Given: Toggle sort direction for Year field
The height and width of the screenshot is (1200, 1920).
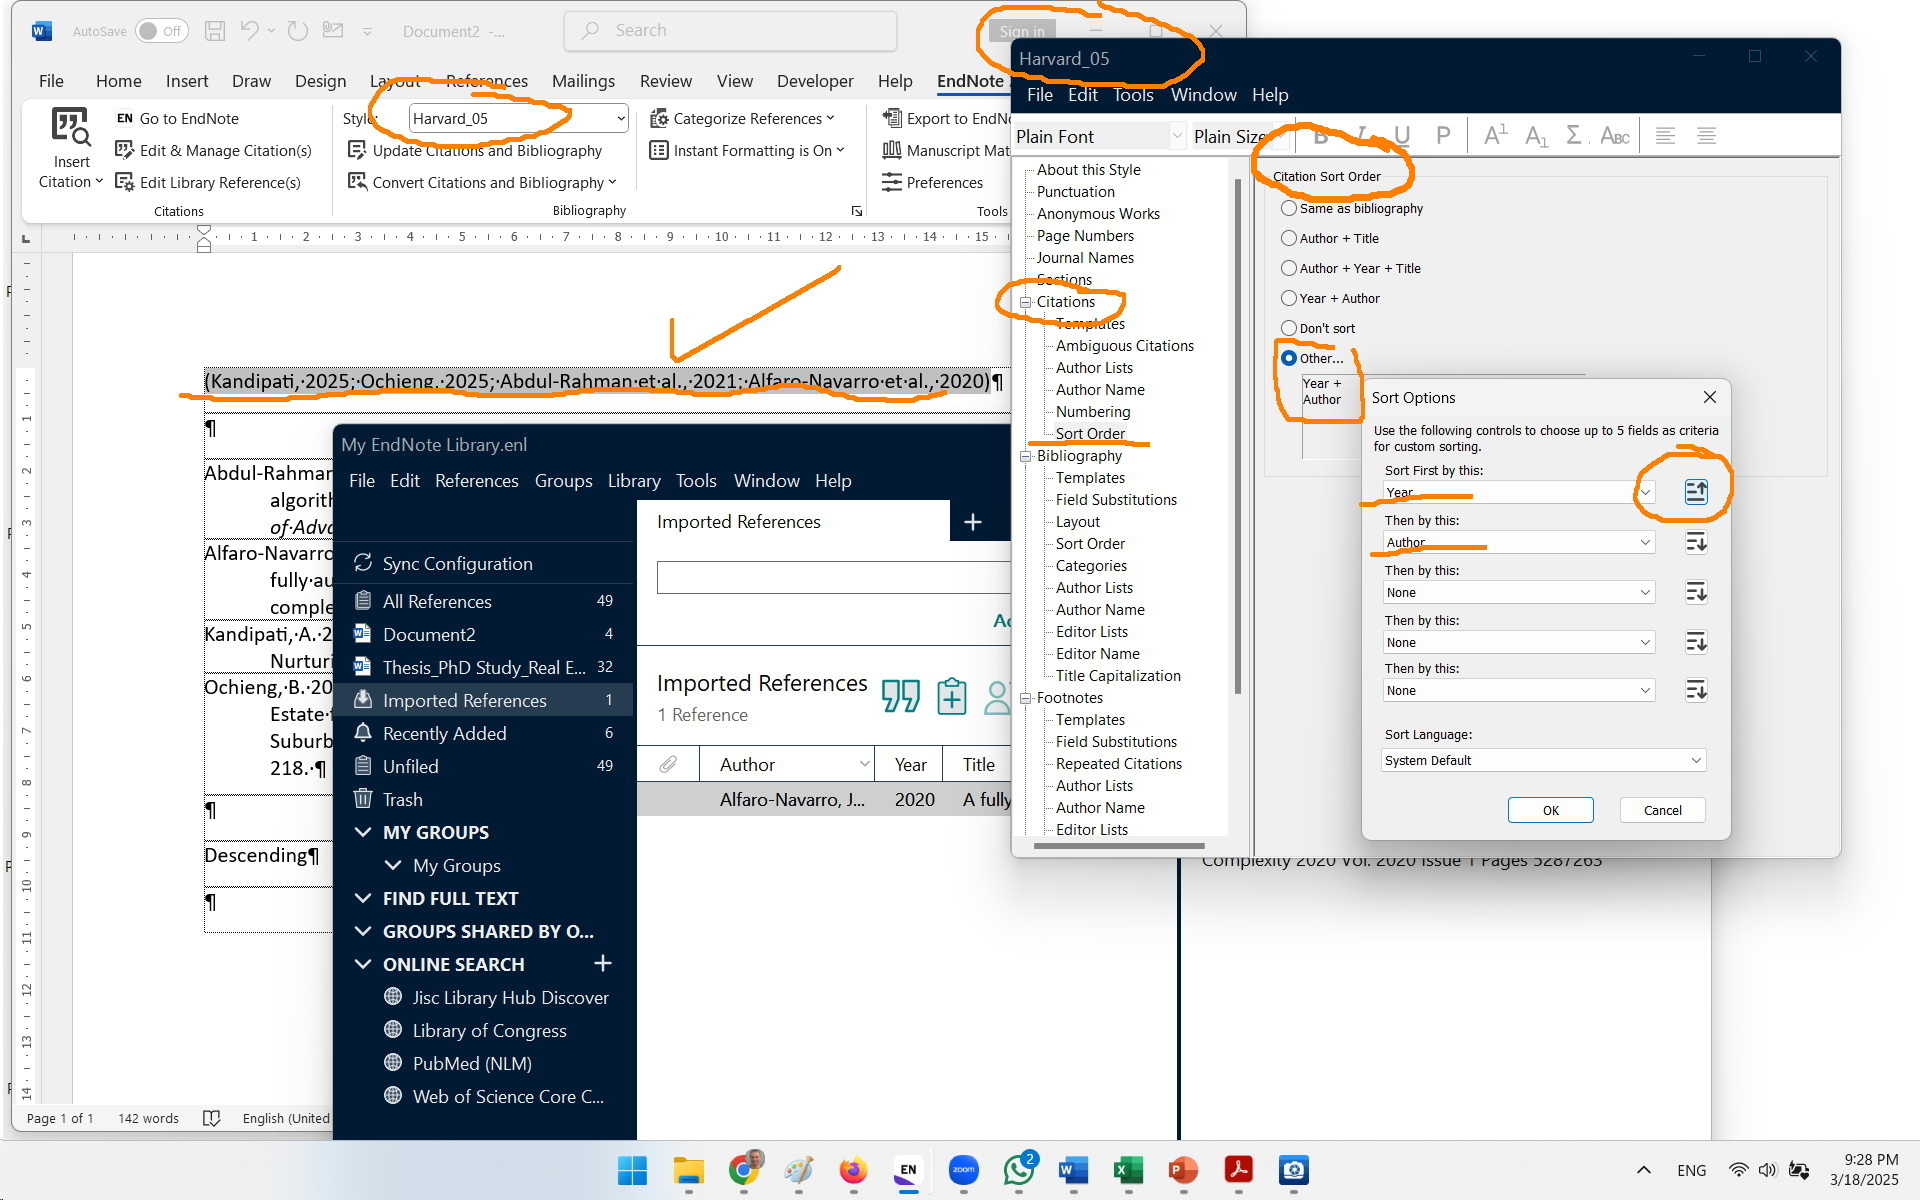Looking at the screenshot, I should click(1696, 492).
